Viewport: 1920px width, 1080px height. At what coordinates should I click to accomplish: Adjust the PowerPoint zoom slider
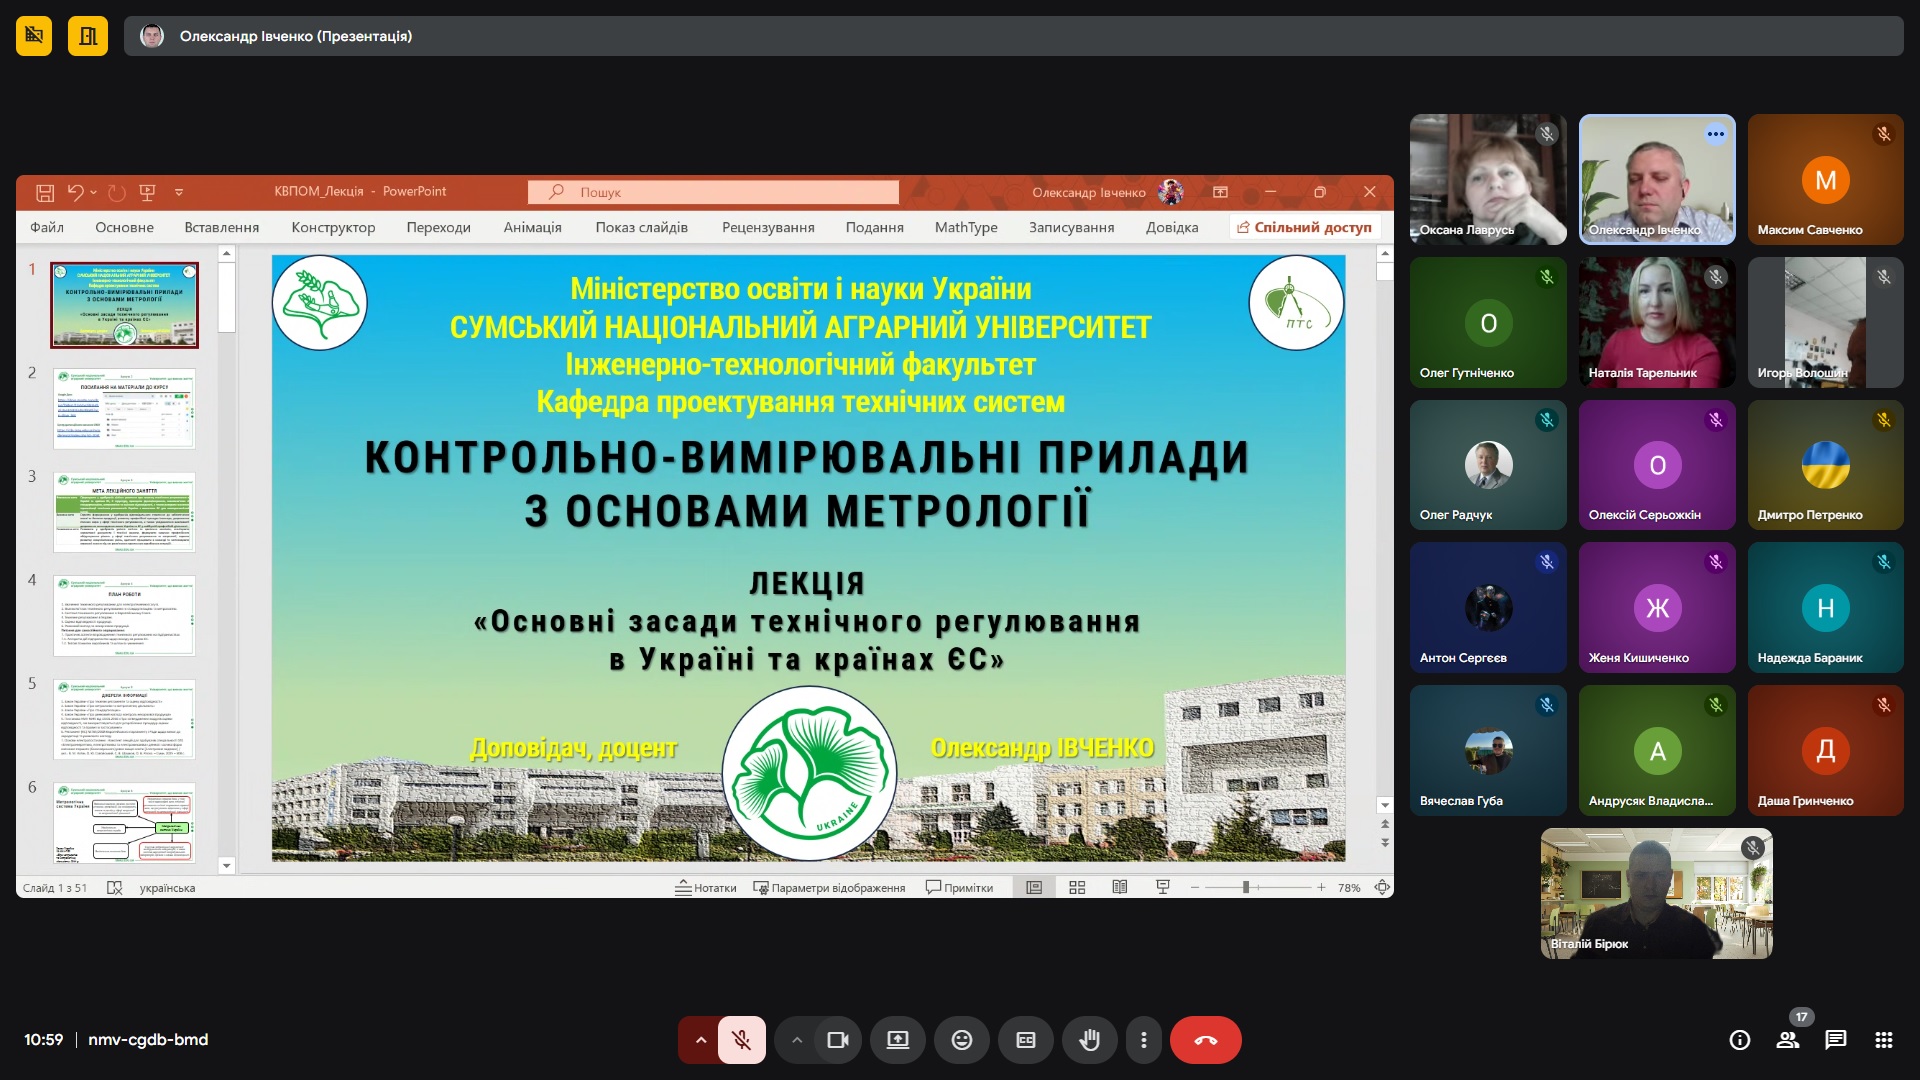(1246, 887)
